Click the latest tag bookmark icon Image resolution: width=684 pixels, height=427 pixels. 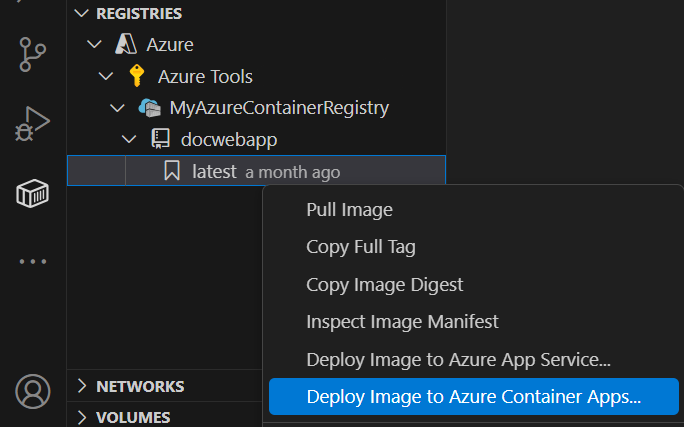point(172,171)
